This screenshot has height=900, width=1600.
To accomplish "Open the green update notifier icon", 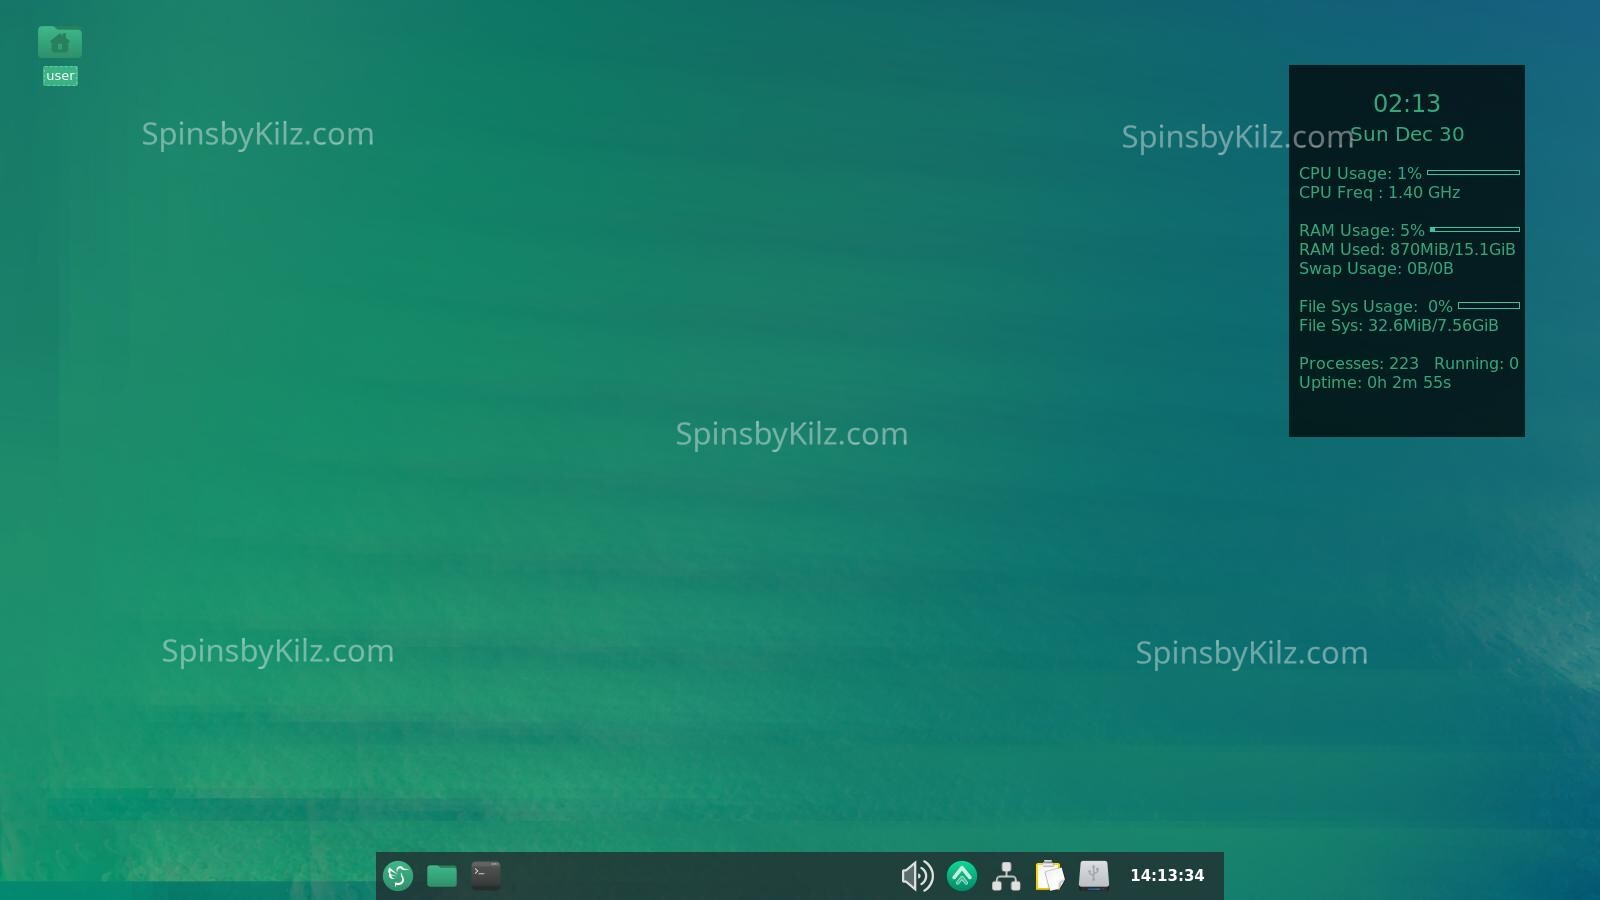I will pos(962,876).
